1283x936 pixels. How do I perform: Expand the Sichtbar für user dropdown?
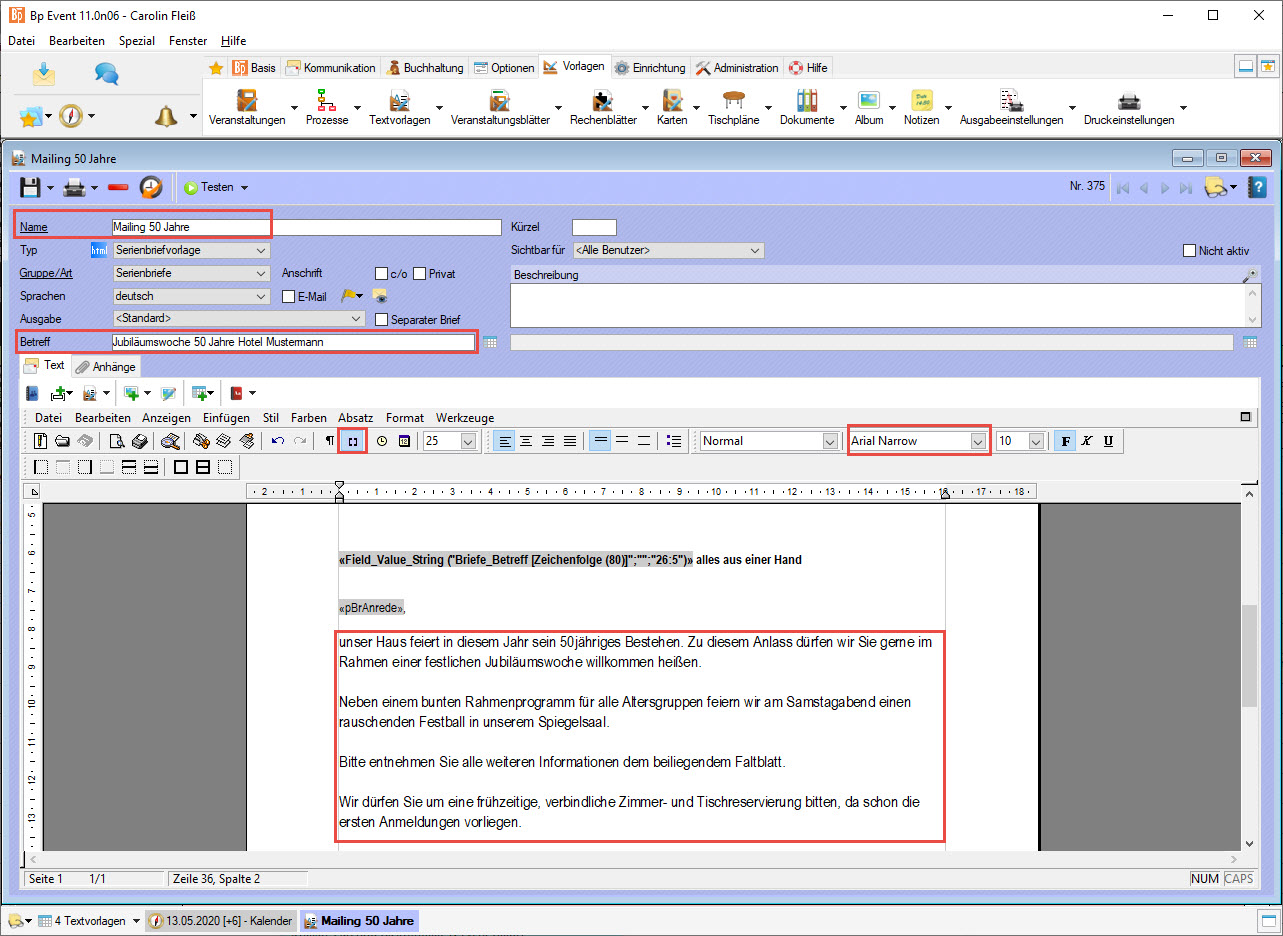[755, 251]
